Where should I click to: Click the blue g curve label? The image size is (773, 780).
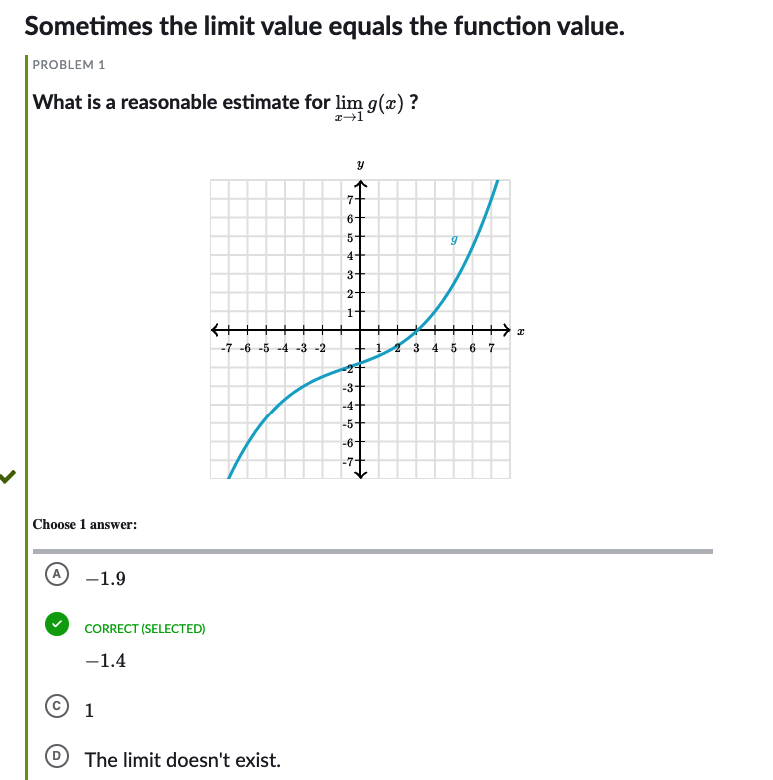point(454,239)
